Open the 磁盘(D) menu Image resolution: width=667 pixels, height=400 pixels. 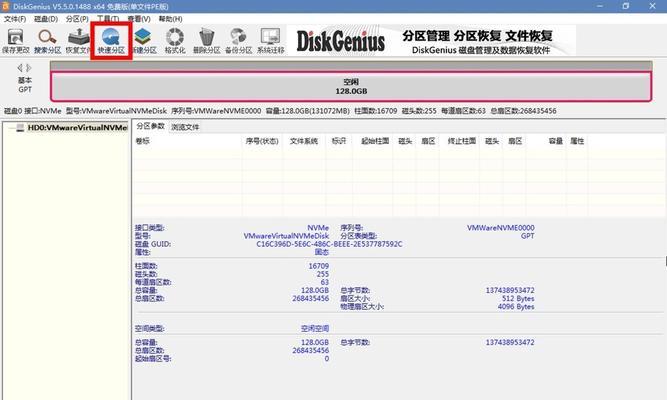46,19
